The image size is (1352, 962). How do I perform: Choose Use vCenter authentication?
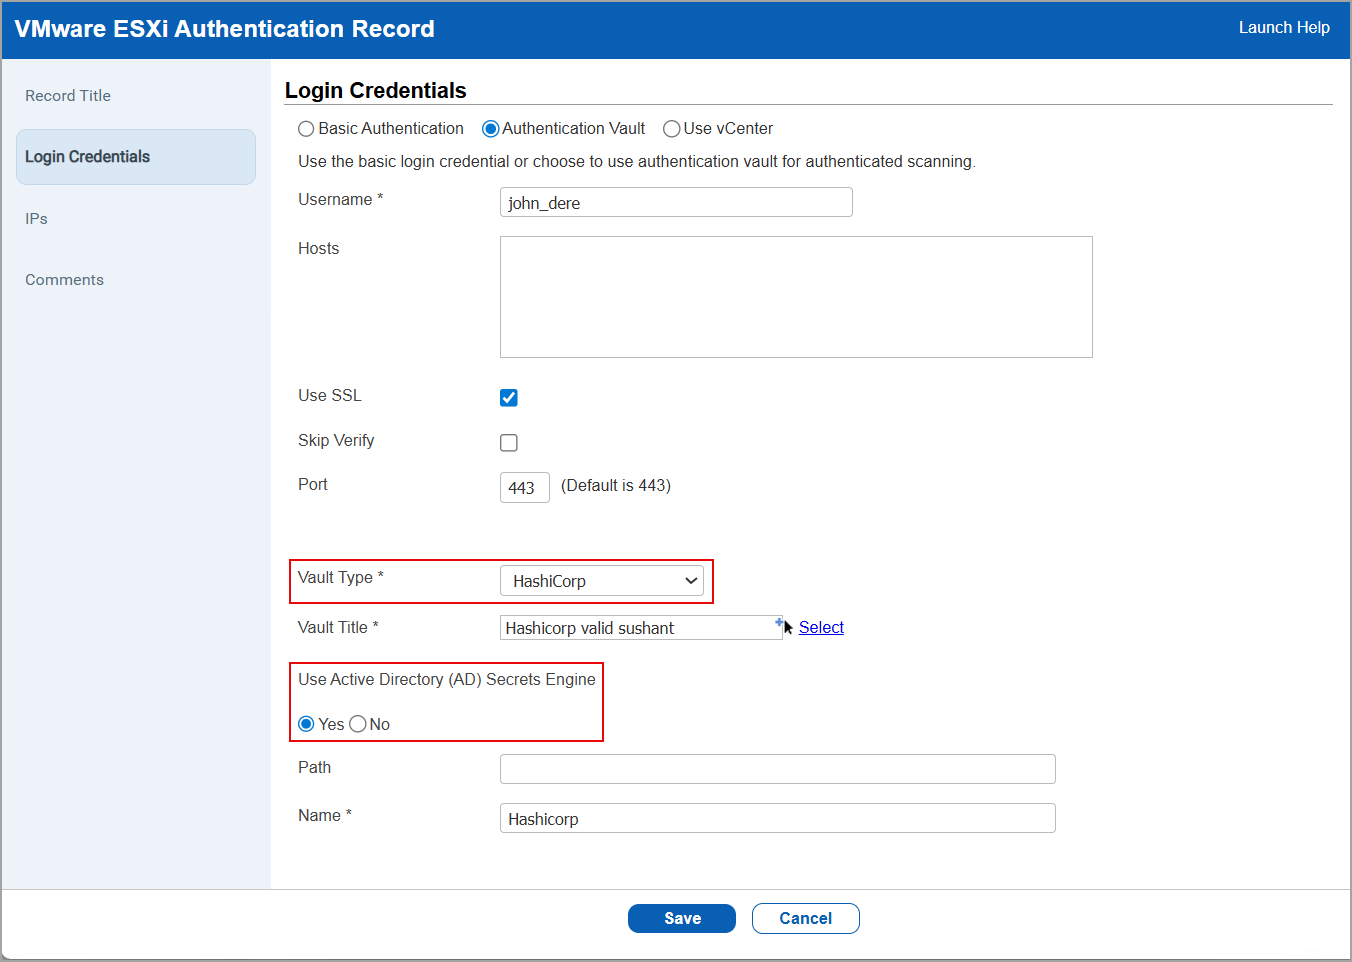(671, 128)
